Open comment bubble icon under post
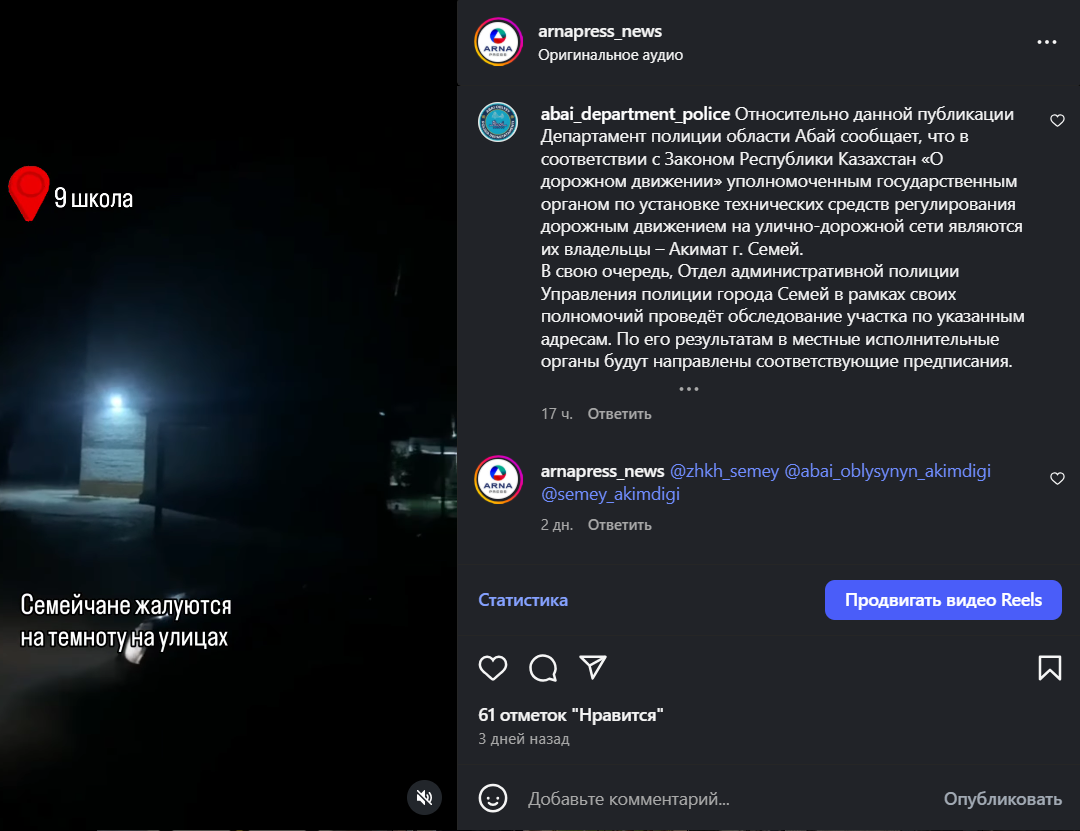Image resolution: width=1080 pixels, height=831 pixels. [543, 668]
